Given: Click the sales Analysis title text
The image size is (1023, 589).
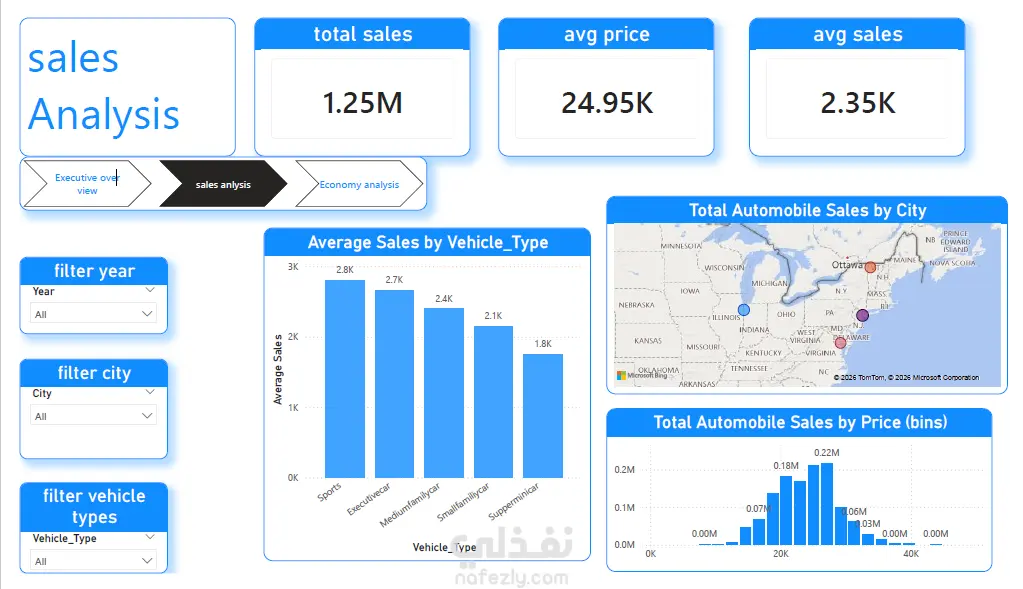Looking at the screenshot, I should coord(103,86).
